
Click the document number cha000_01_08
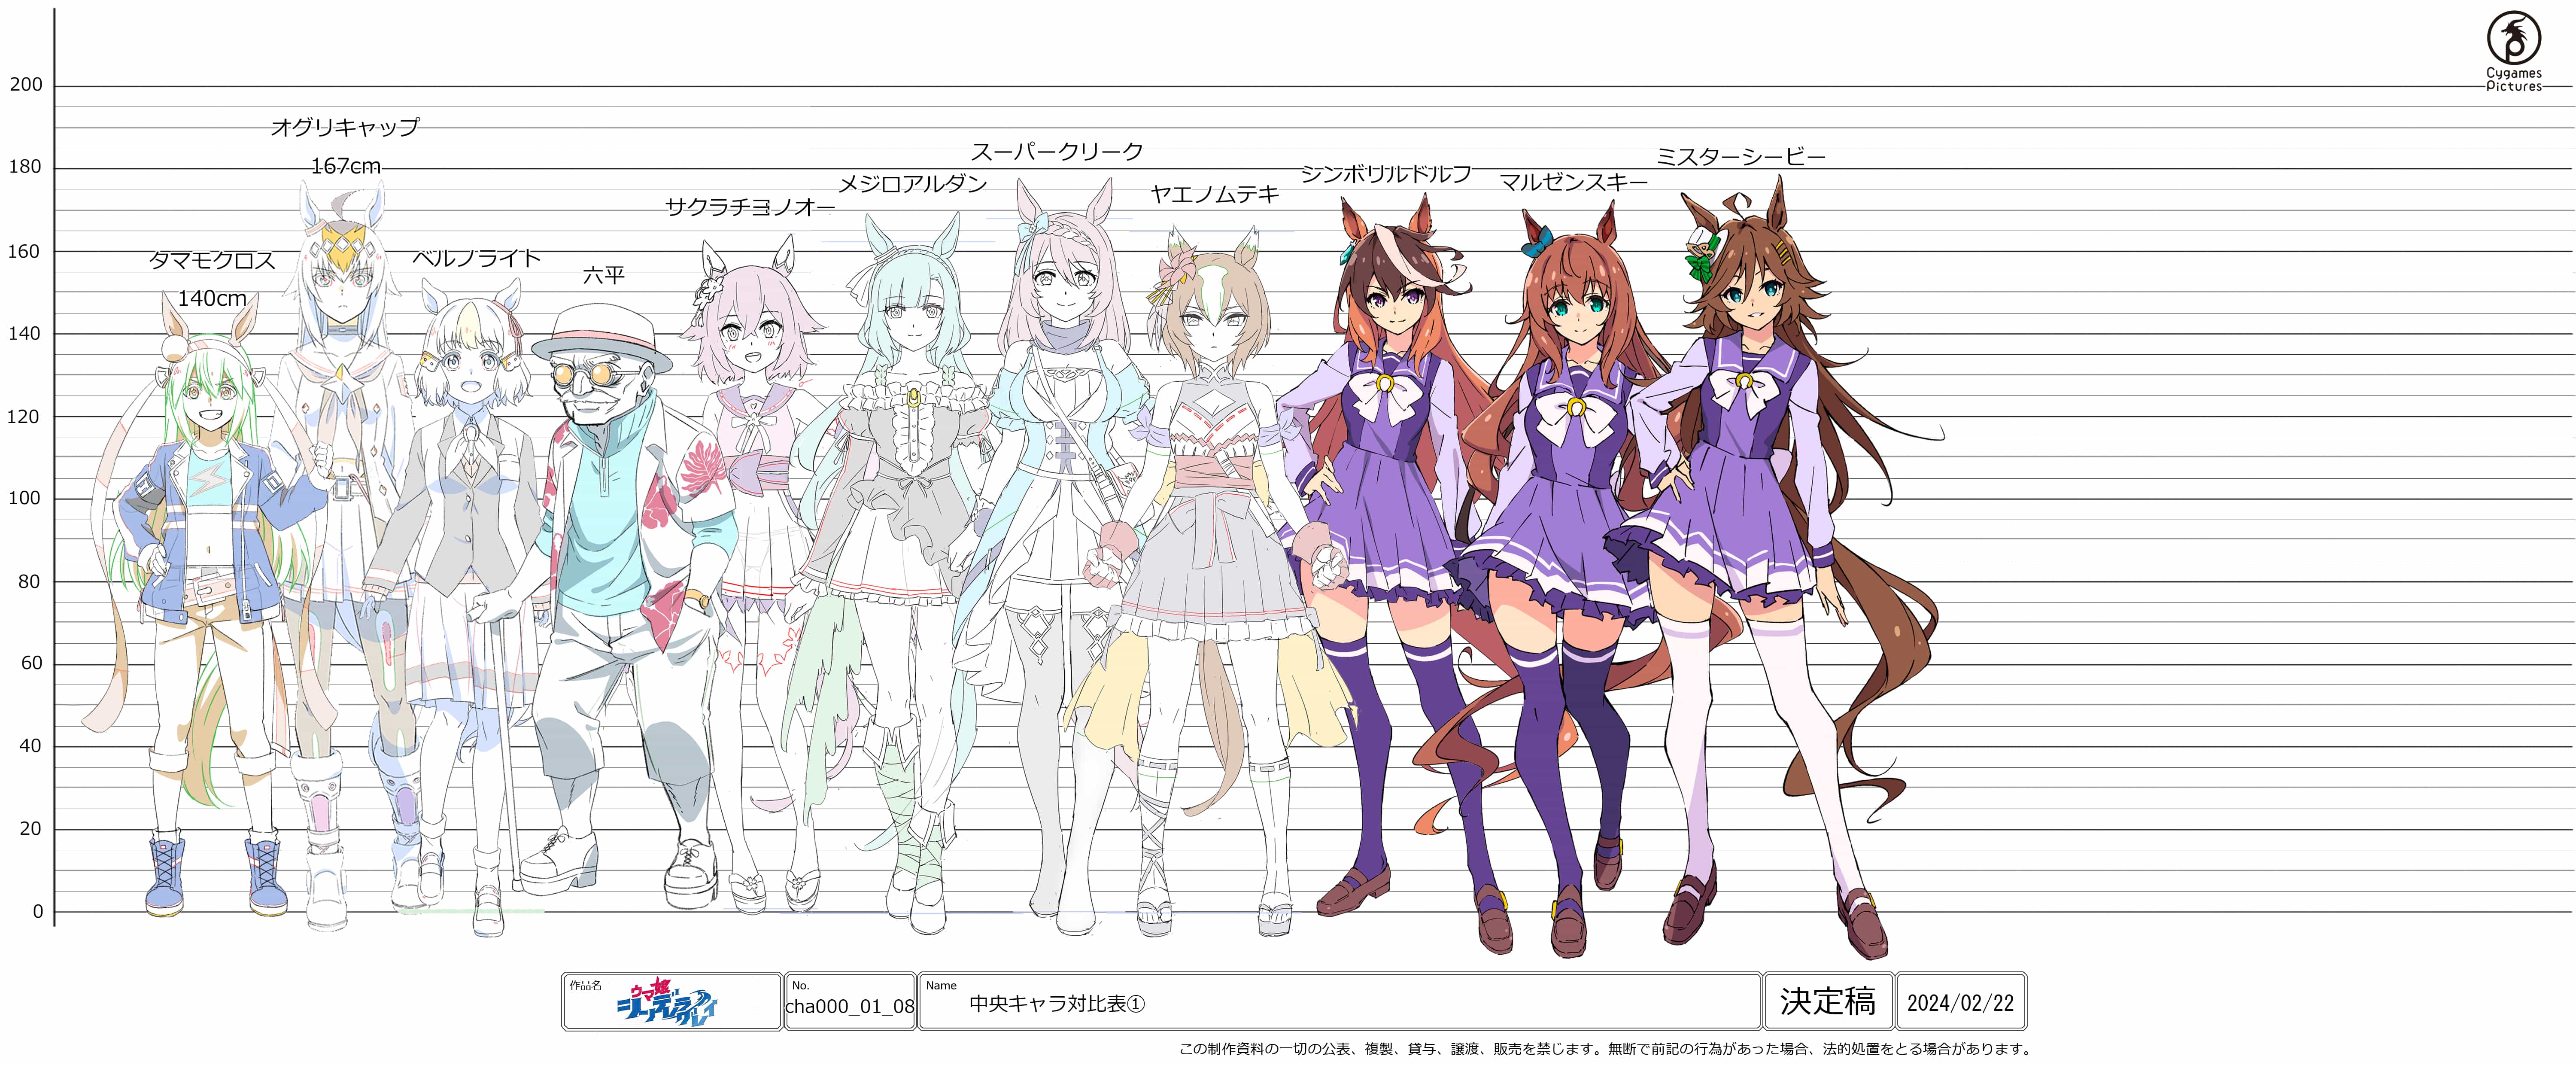[x=850, y=1007]
